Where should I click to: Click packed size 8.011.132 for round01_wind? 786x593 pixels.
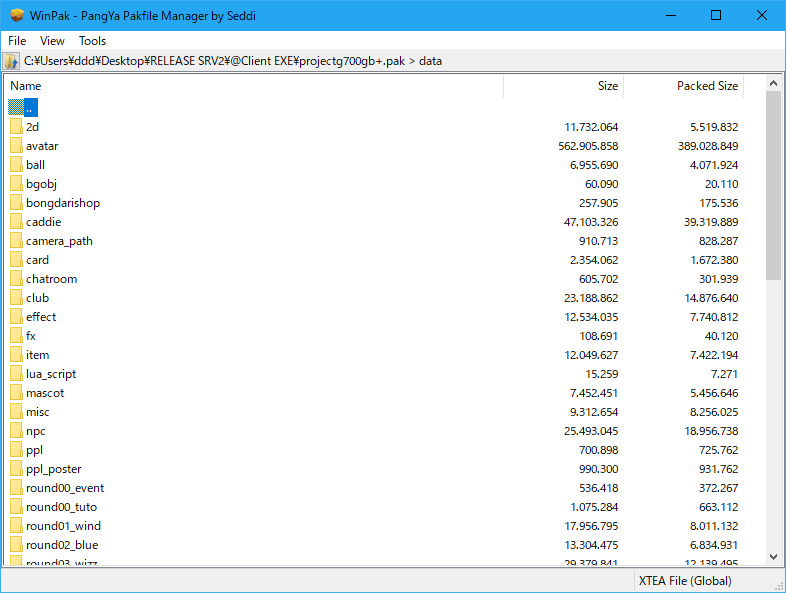point(714,526)
